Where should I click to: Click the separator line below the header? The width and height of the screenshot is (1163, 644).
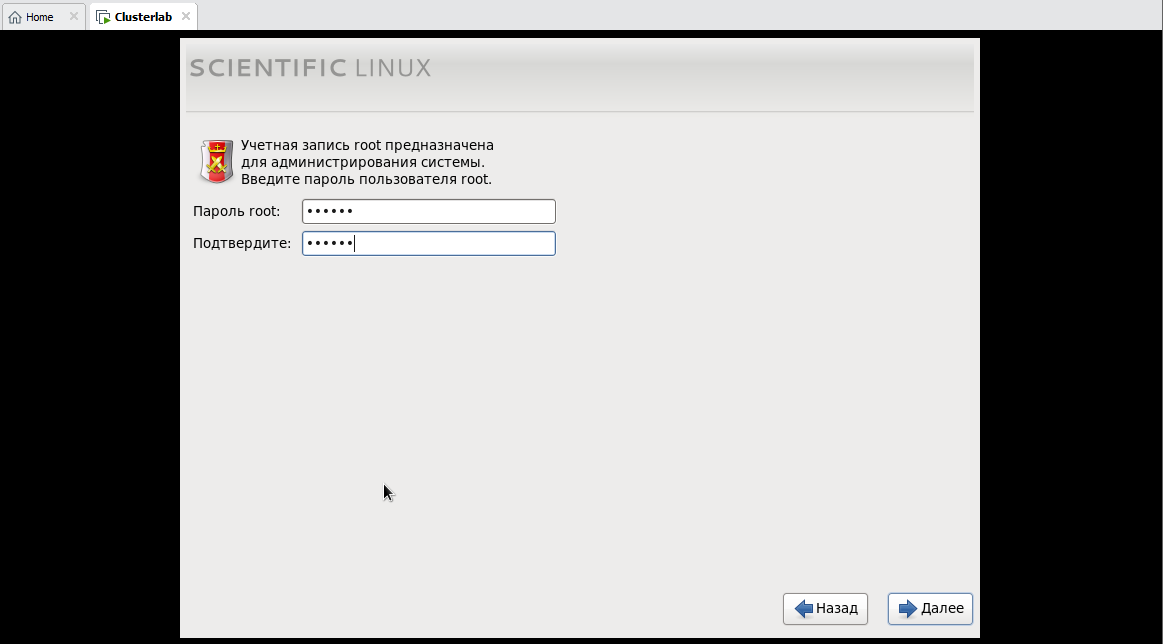[579, 111]
